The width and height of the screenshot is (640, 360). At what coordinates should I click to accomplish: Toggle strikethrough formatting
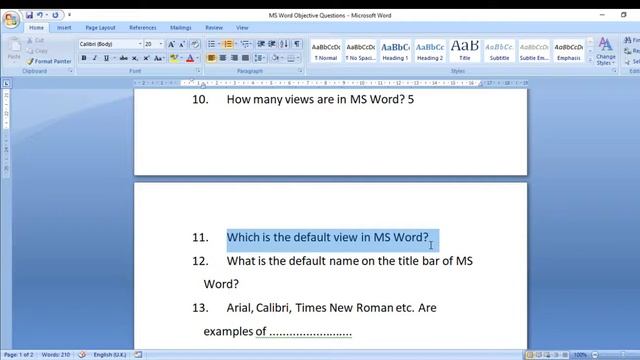coord(123,58)
